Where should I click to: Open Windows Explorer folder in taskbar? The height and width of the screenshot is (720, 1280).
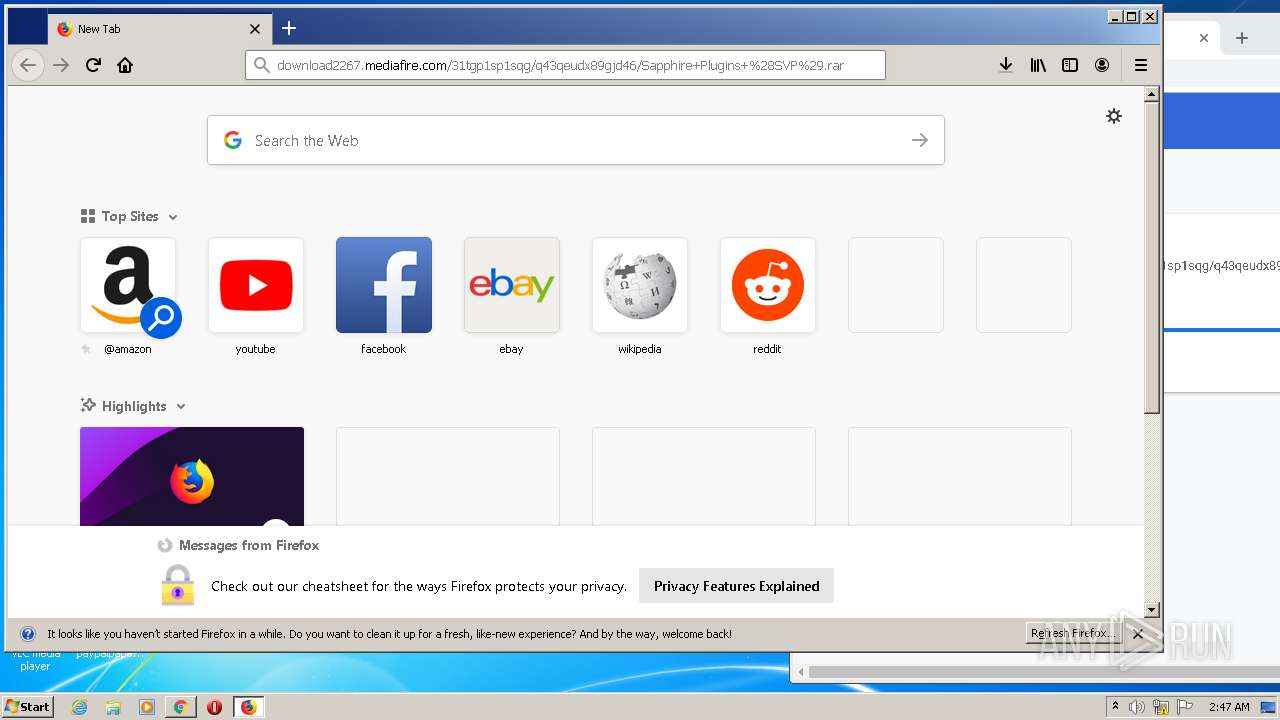coord(113,707)
